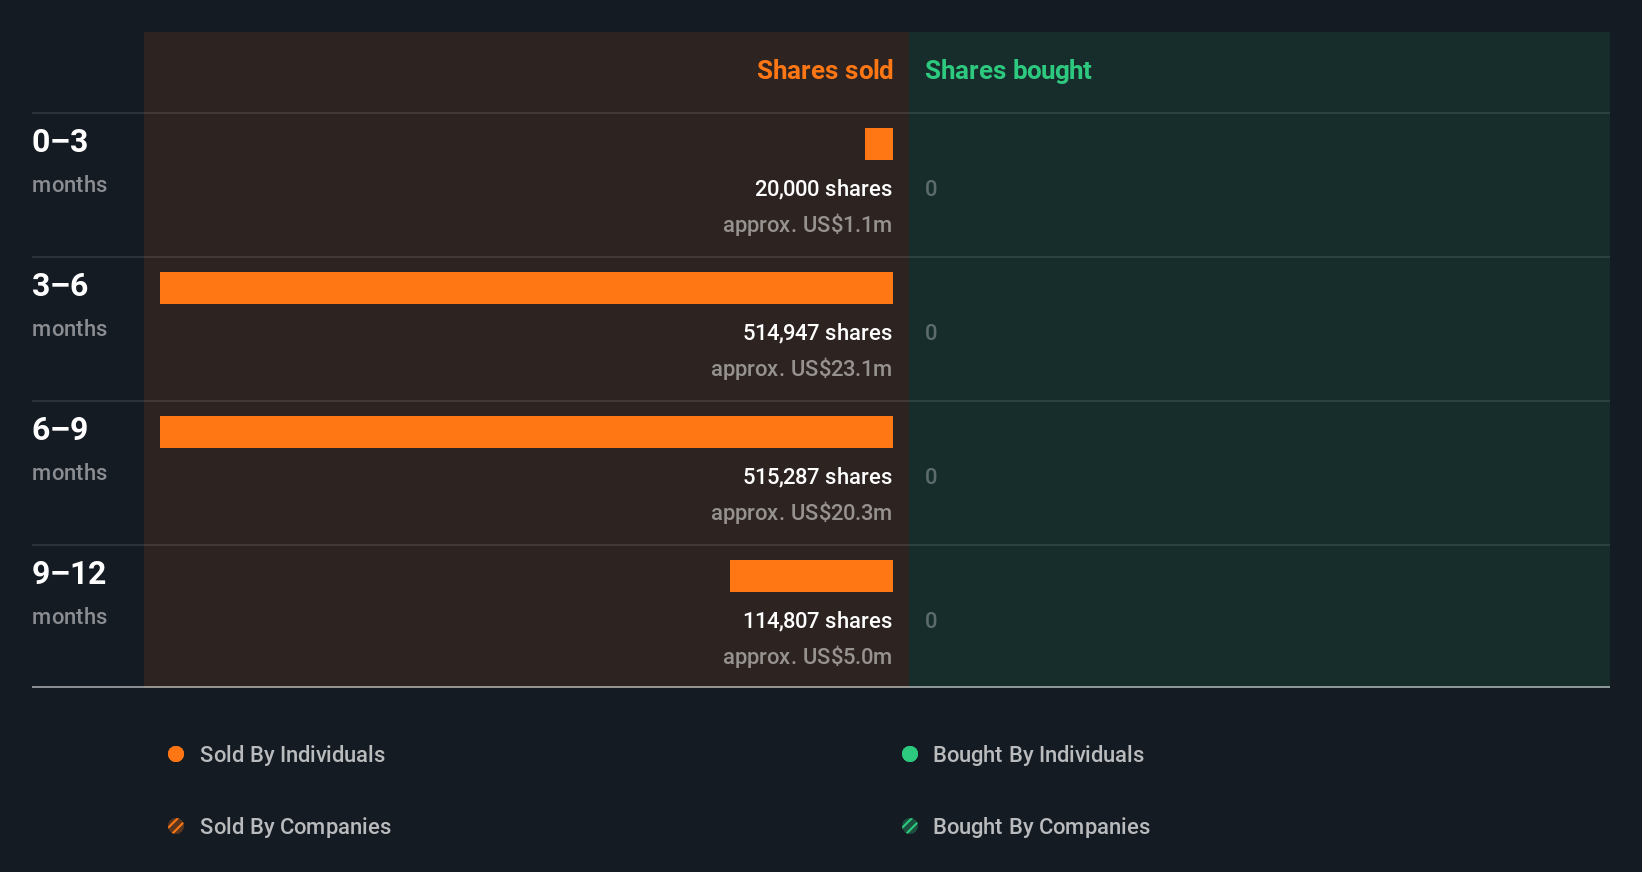1642x872 pixels.
Task: Click the 6–9 months row label
Action: 69,449
